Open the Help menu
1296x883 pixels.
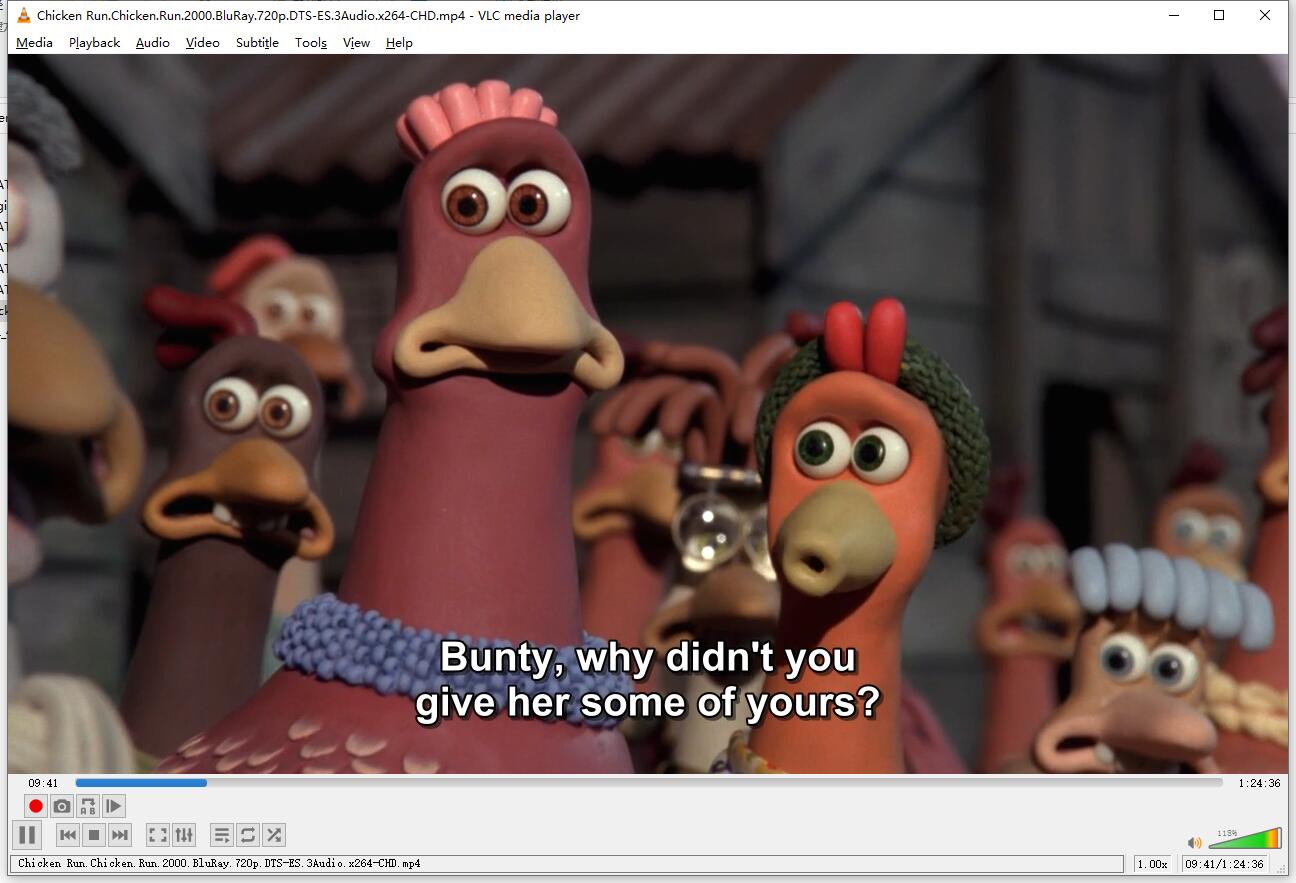(399, 42)
